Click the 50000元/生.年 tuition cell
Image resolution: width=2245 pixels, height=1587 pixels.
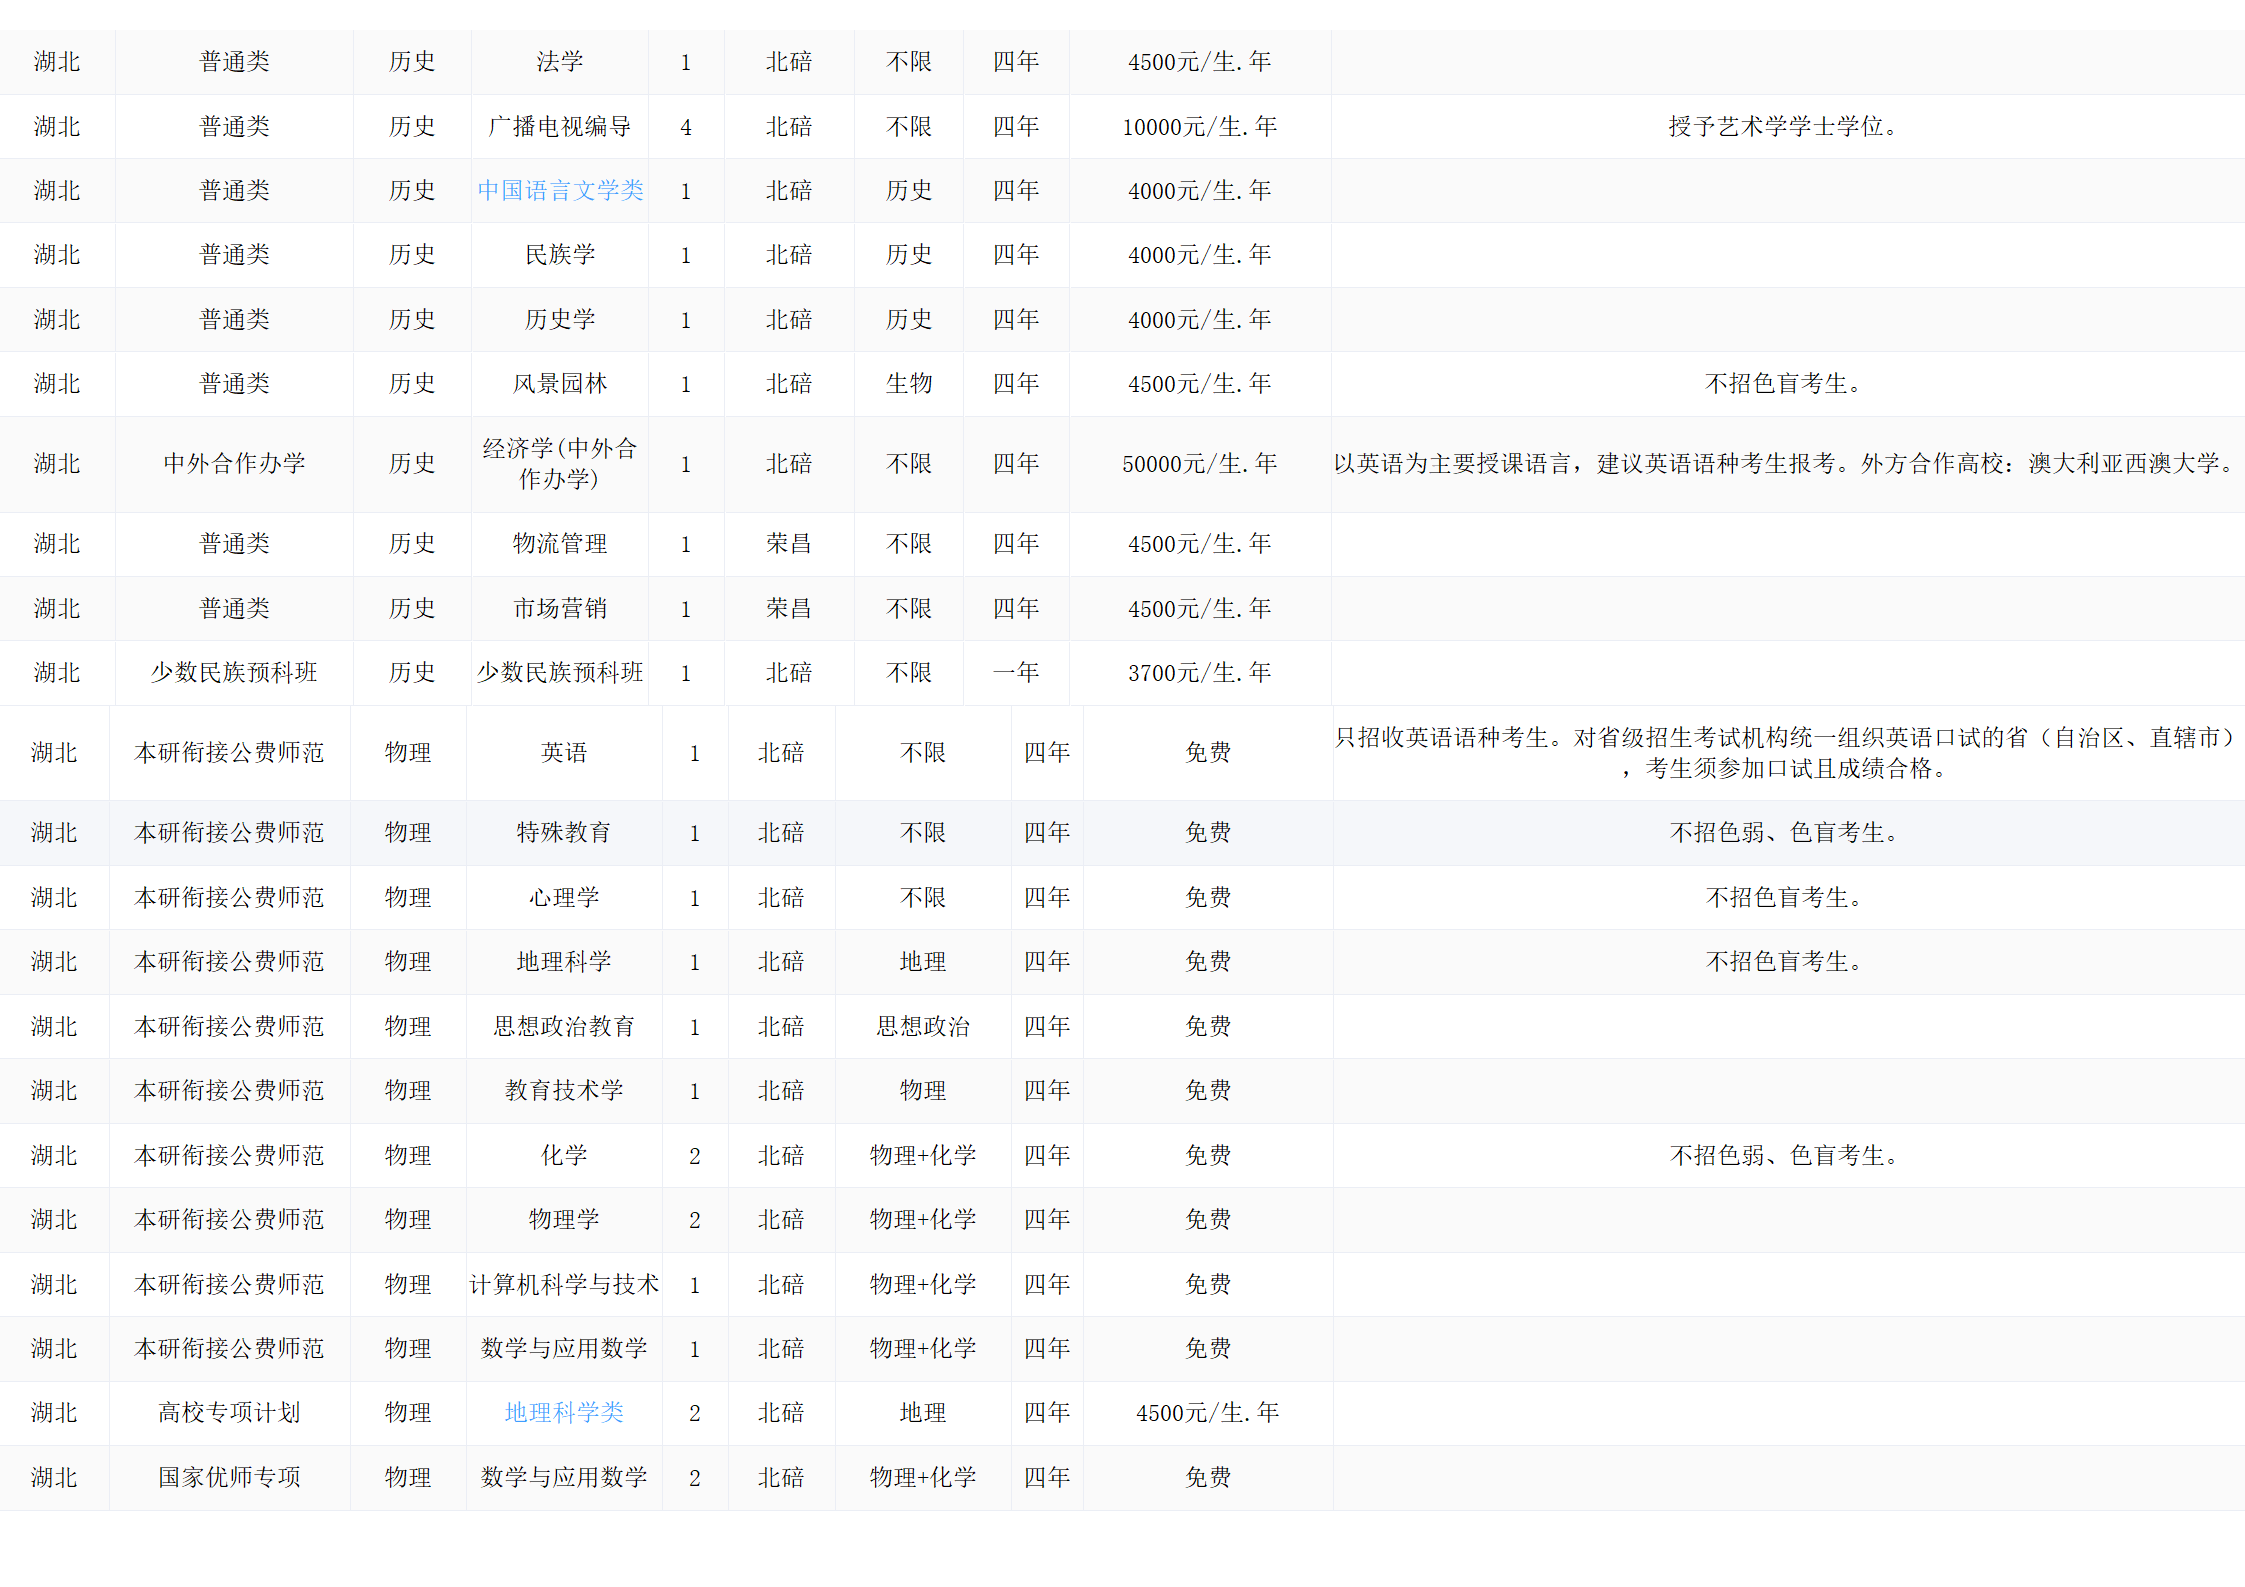tap(1199, 464)
